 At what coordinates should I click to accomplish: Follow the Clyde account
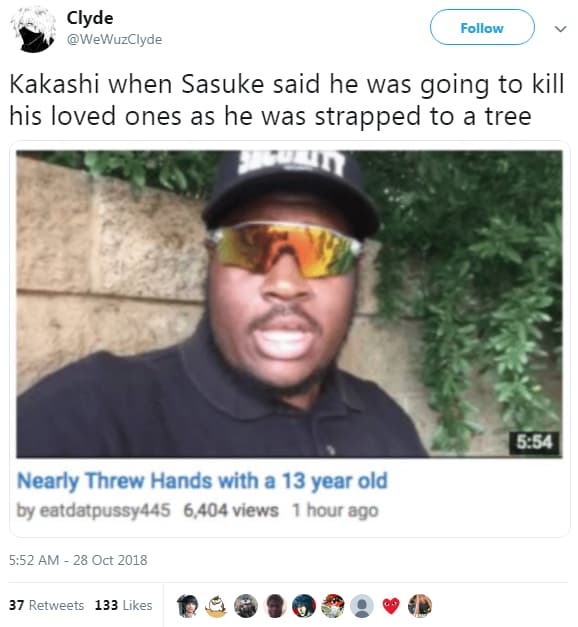tap(482, 28)
